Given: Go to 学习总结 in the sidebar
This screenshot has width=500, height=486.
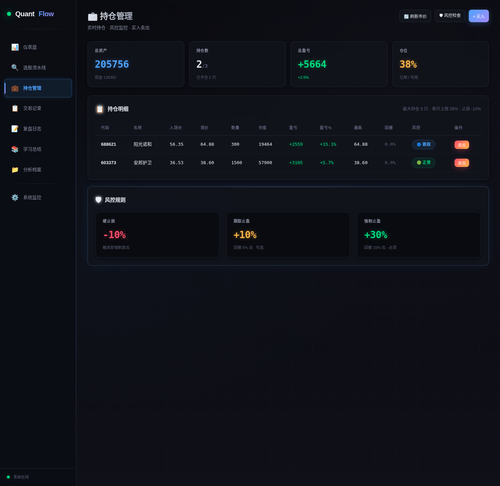Looking at the screenshot, I should tap(38, 149).
